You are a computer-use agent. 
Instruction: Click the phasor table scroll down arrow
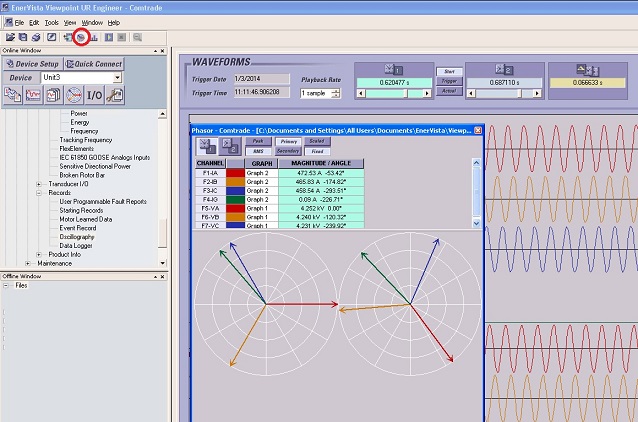476,223
